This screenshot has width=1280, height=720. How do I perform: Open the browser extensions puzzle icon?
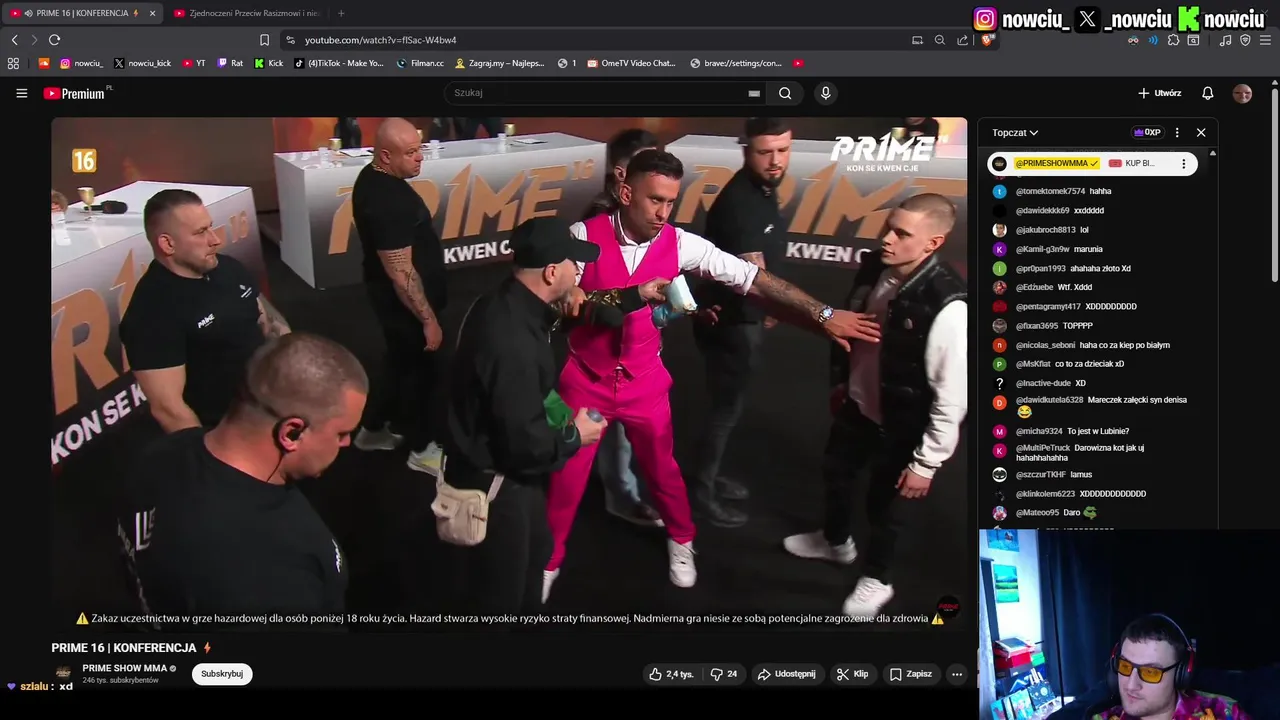coord(1173,40)
